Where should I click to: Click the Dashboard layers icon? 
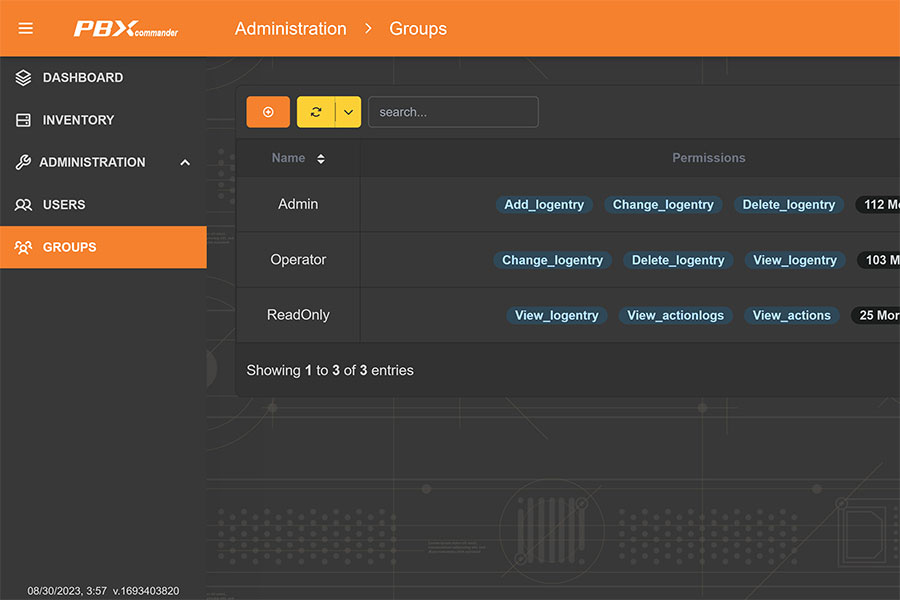coord(24,78)
